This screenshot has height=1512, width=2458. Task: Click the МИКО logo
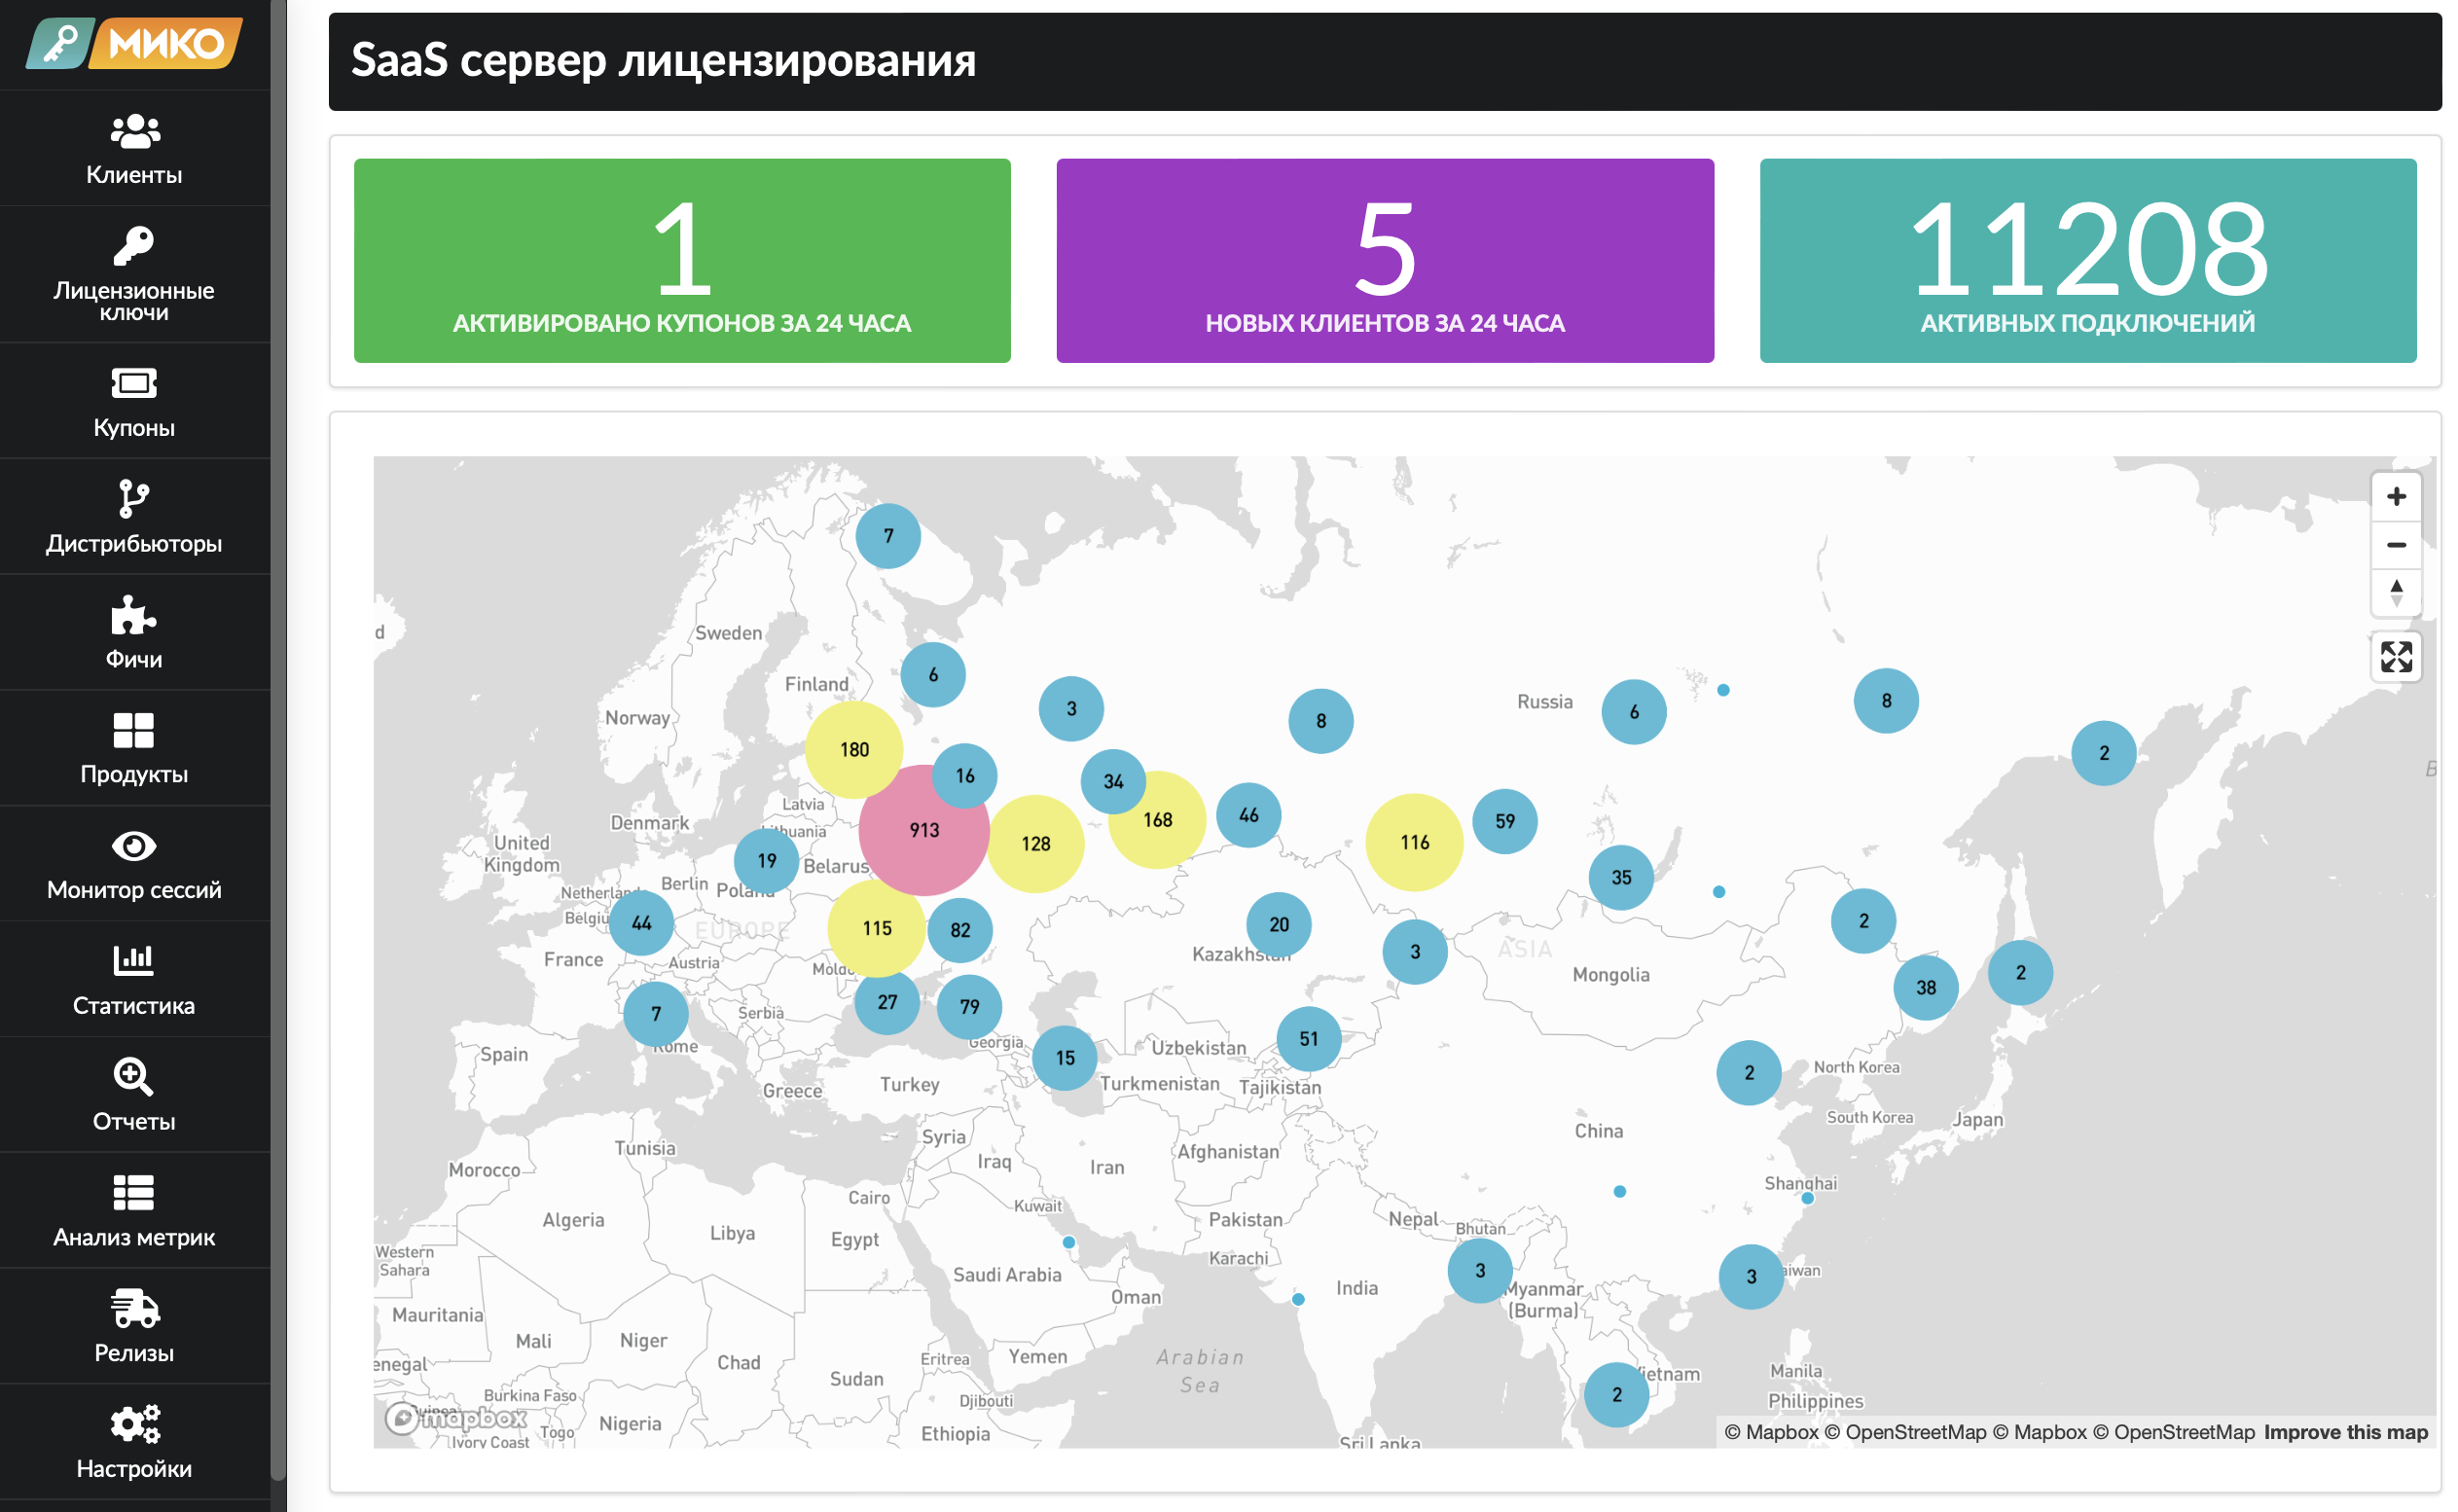[134, 43]
